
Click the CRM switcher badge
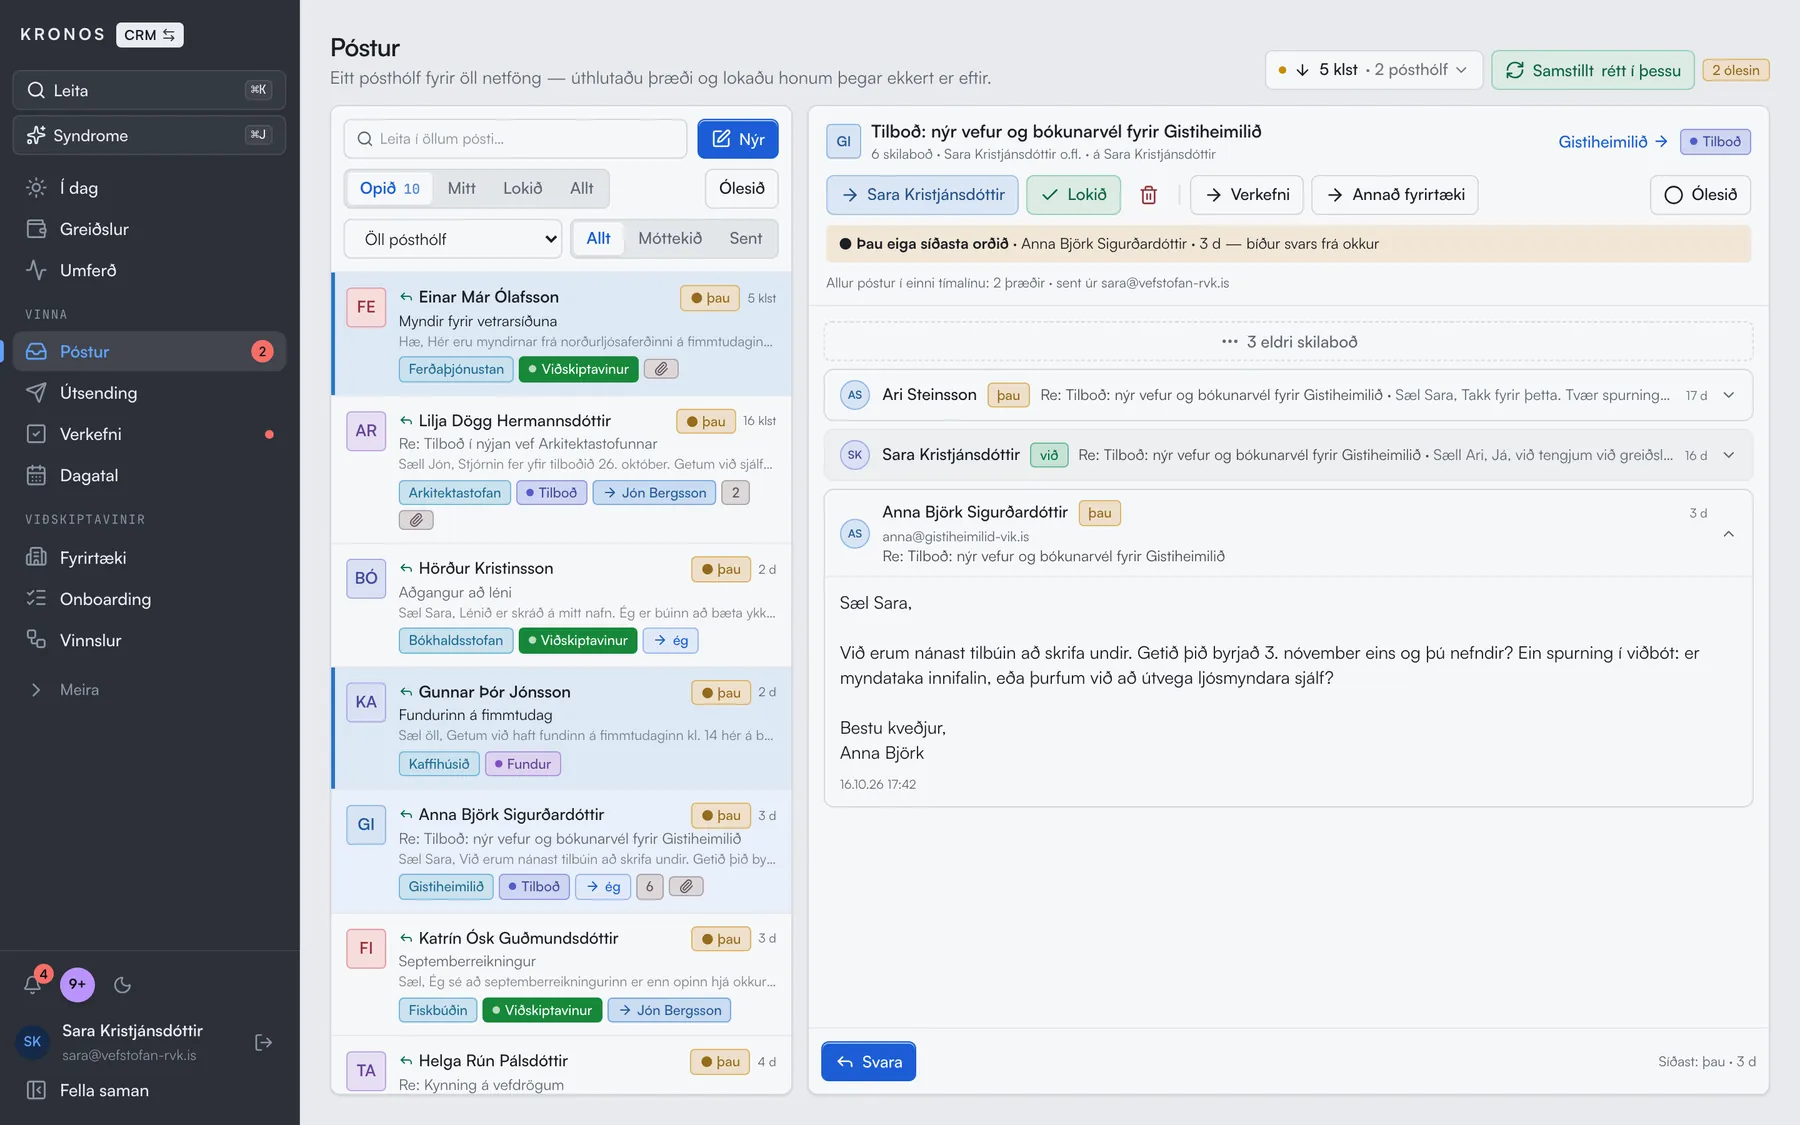coord(150,35)
